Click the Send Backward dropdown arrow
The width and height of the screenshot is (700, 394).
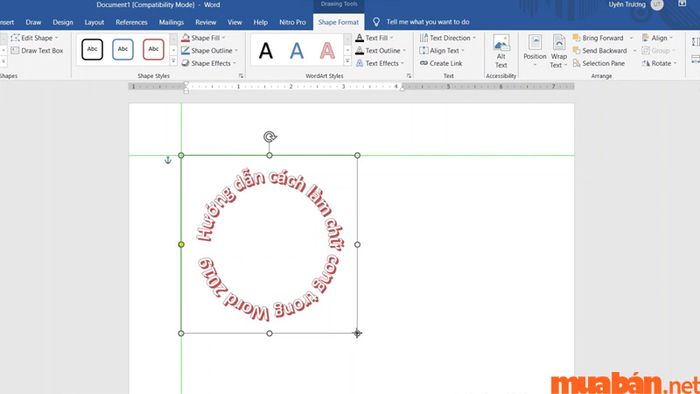pos(635,50)
